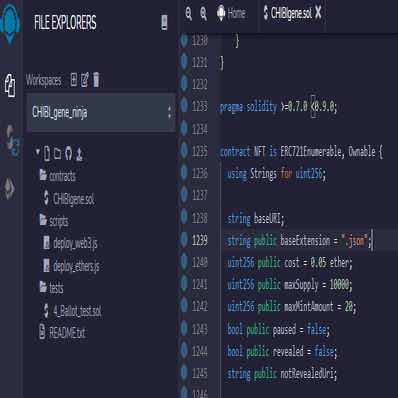
Task: Toggle breakpoint on line 1231
Action: point(184,62)
